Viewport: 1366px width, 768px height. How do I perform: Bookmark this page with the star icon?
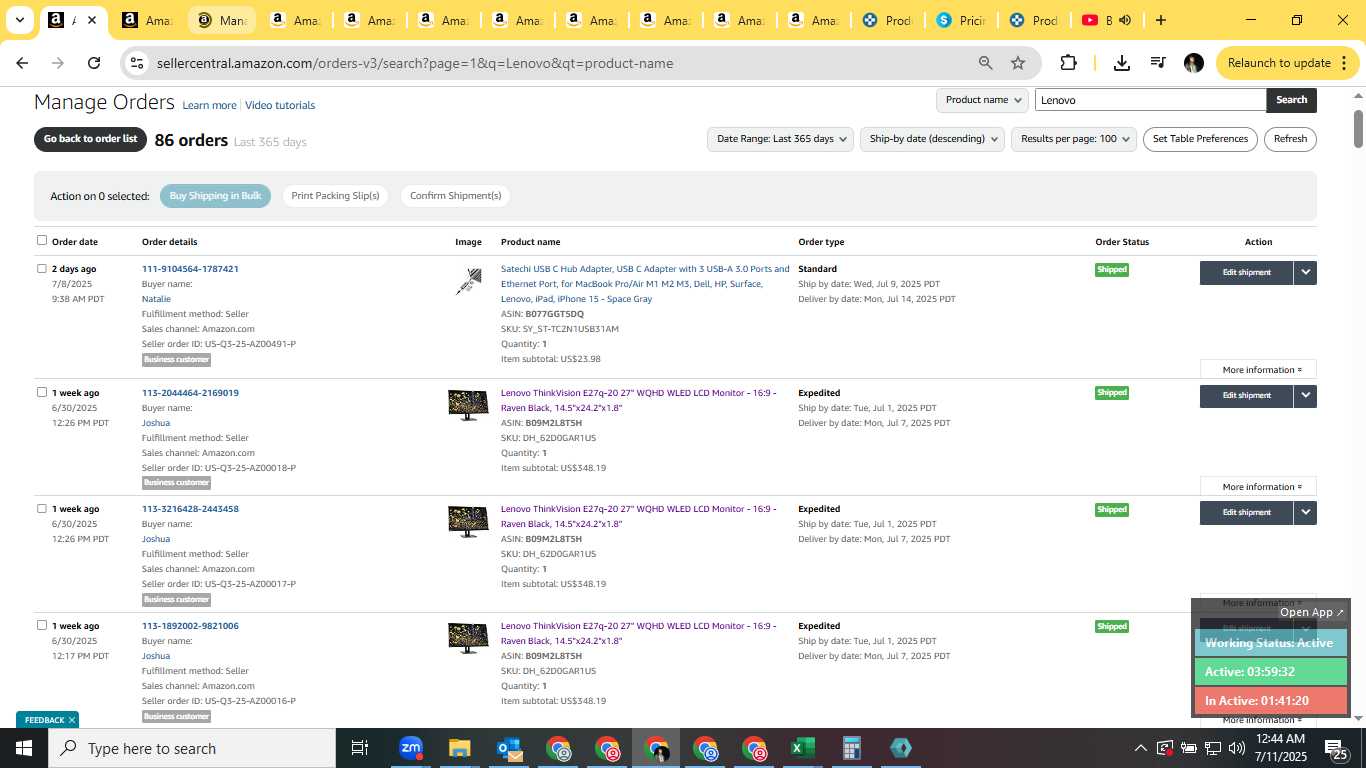pyautogui.click(x=1018, y=63)
